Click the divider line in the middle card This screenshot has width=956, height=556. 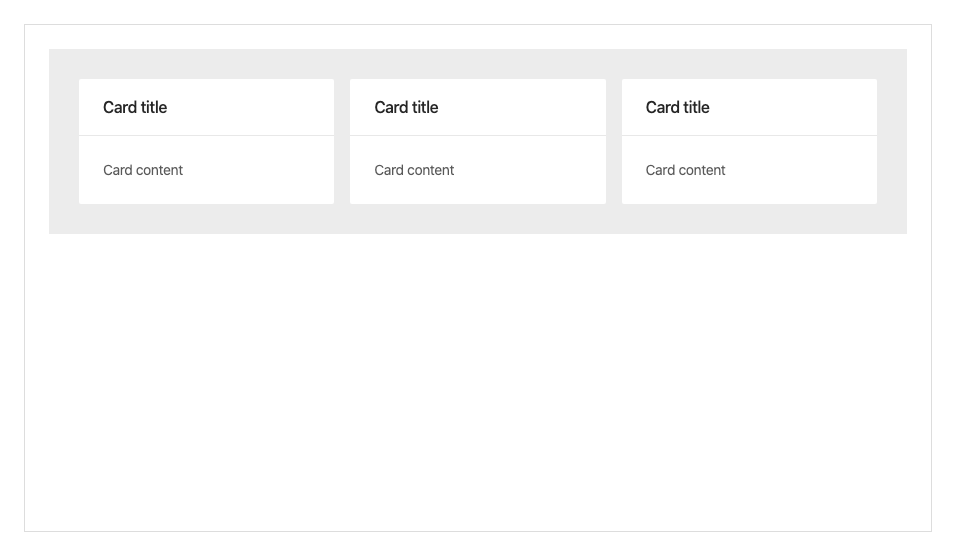tap(477, 135)
